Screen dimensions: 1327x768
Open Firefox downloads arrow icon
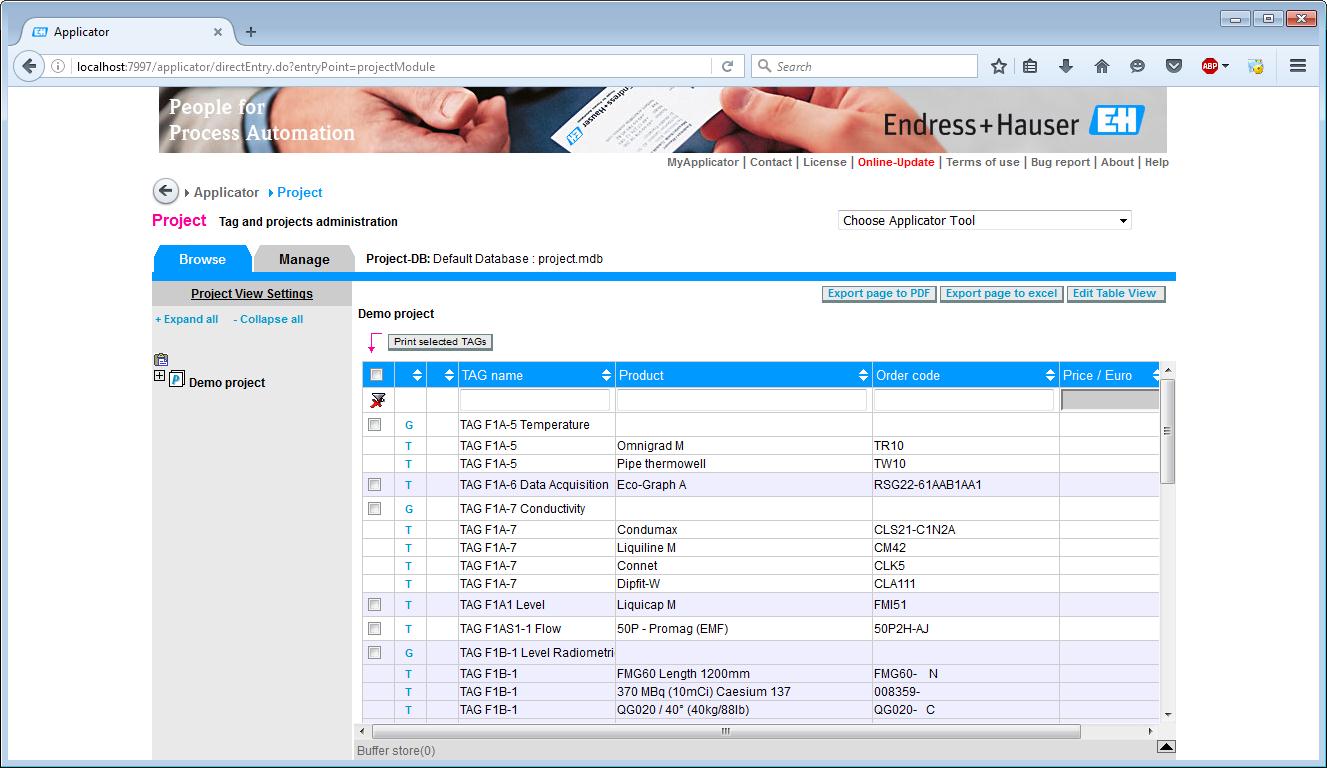coord(1066,66)
